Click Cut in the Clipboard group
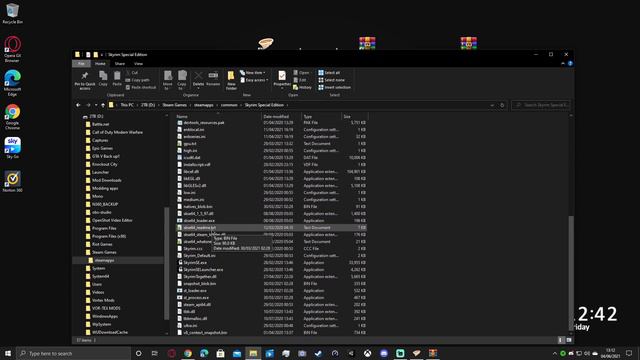 point(132,73)
